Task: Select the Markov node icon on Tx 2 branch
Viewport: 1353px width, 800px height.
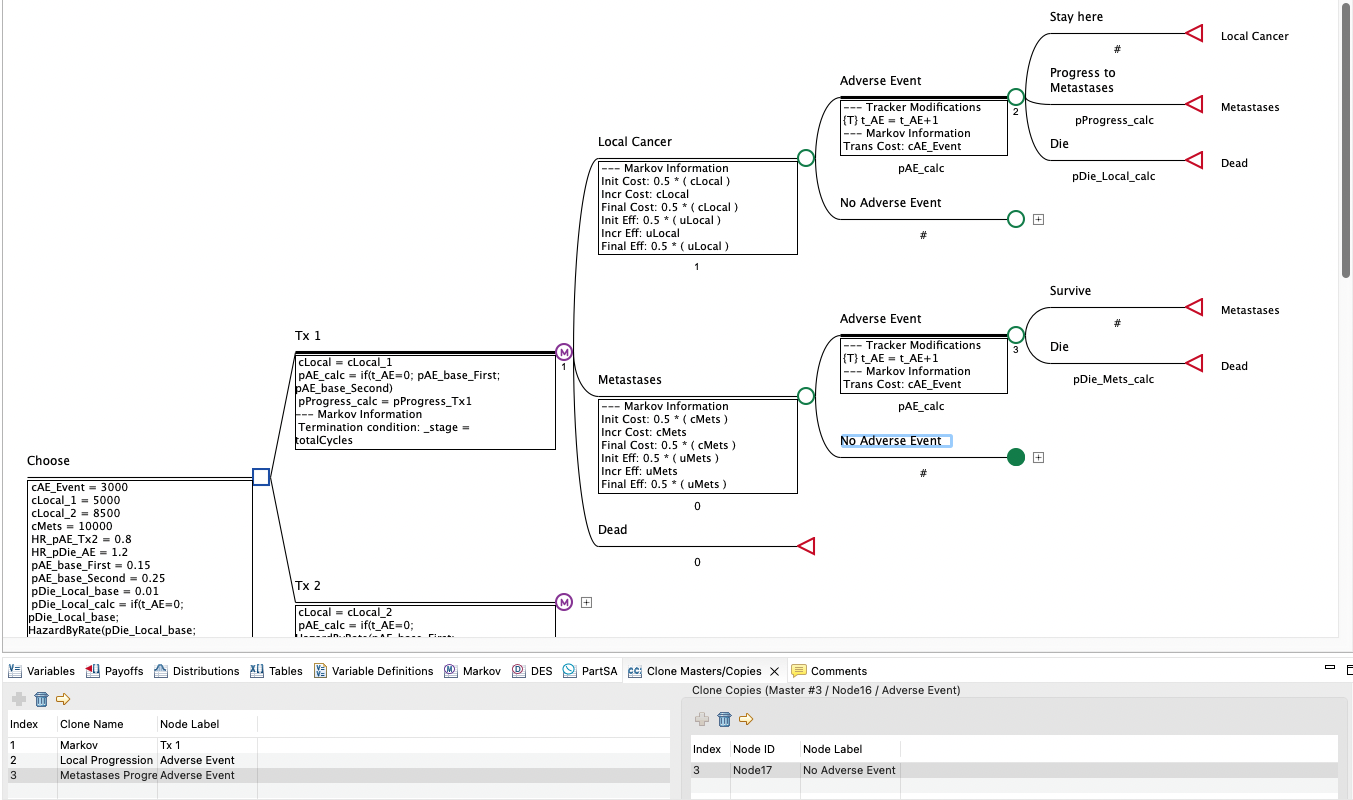Action: (x=564, y=602)
